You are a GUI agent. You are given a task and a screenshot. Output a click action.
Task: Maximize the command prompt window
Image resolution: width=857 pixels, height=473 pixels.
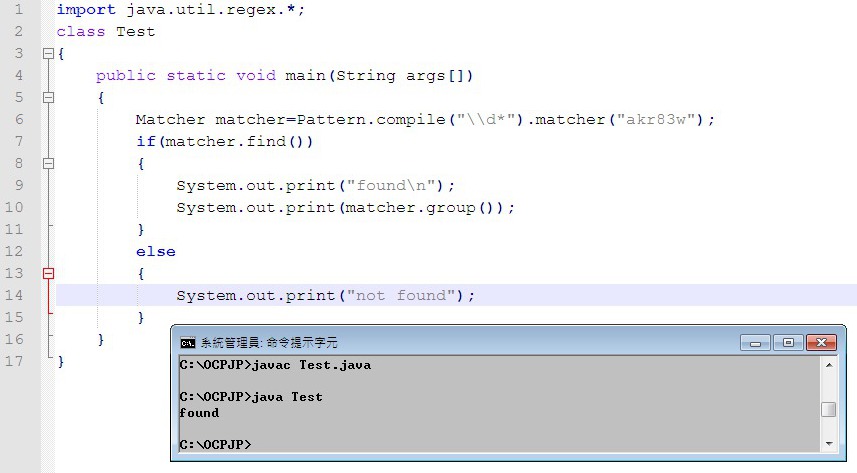tap(788, 342)
